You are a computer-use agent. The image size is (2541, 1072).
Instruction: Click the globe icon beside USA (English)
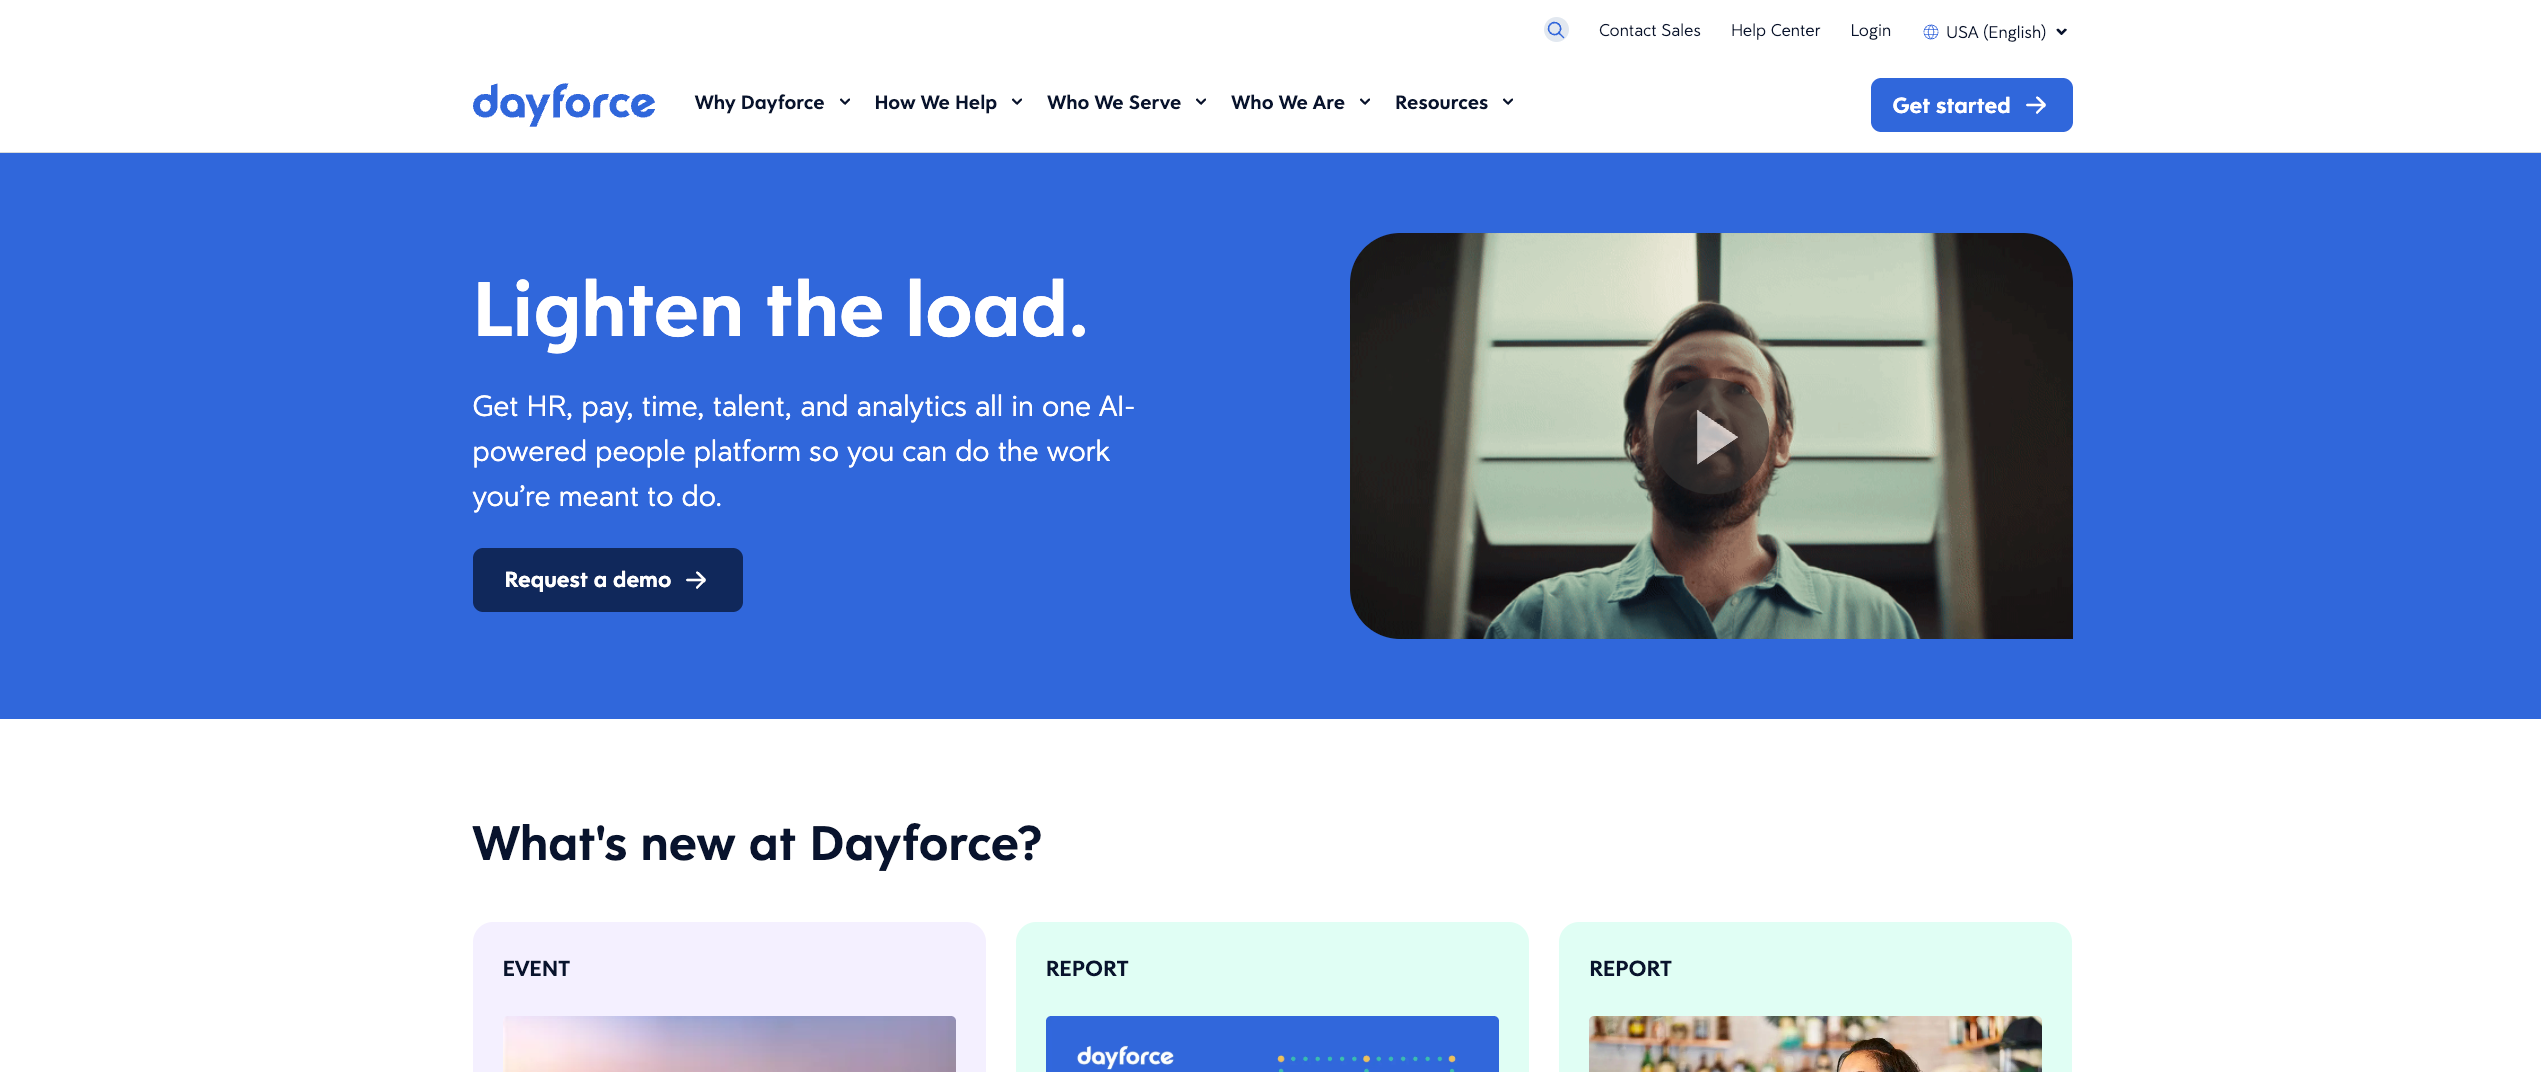(1931, 32)
